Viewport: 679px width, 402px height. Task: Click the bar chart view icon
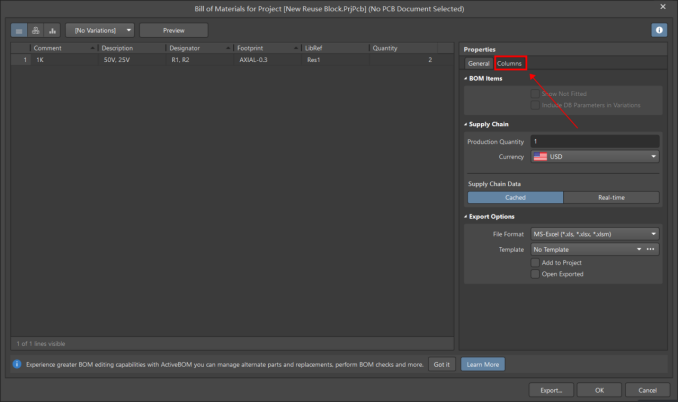point(52,30)
